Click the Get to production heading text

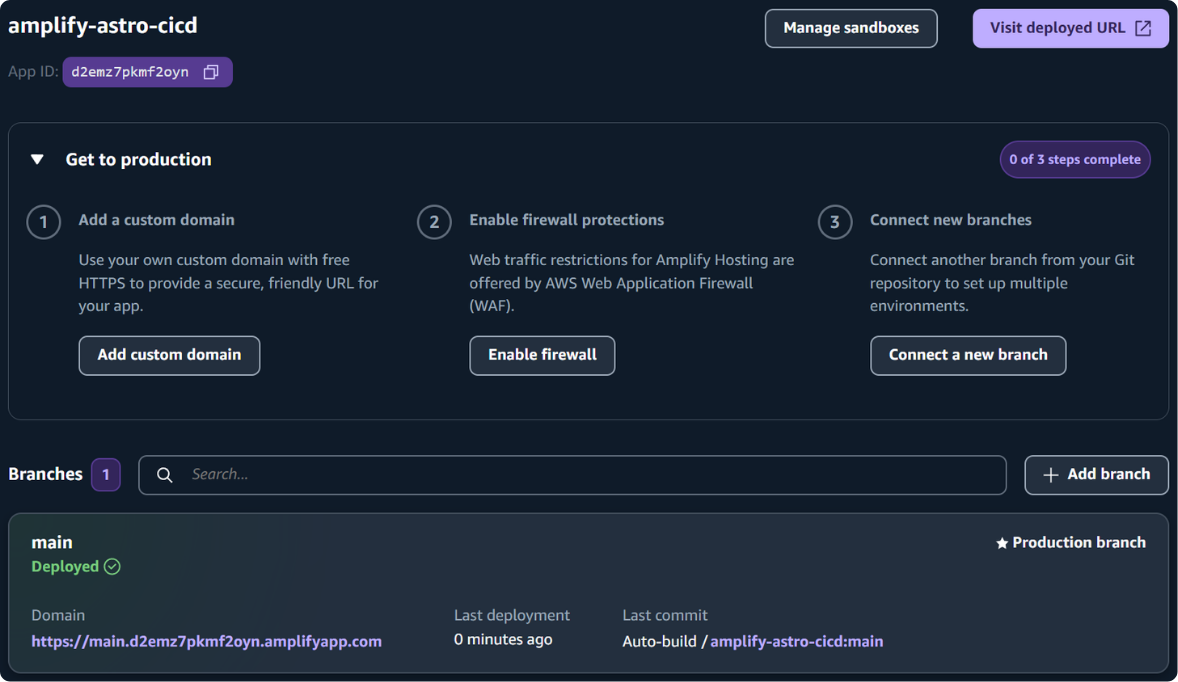point(138,159)
